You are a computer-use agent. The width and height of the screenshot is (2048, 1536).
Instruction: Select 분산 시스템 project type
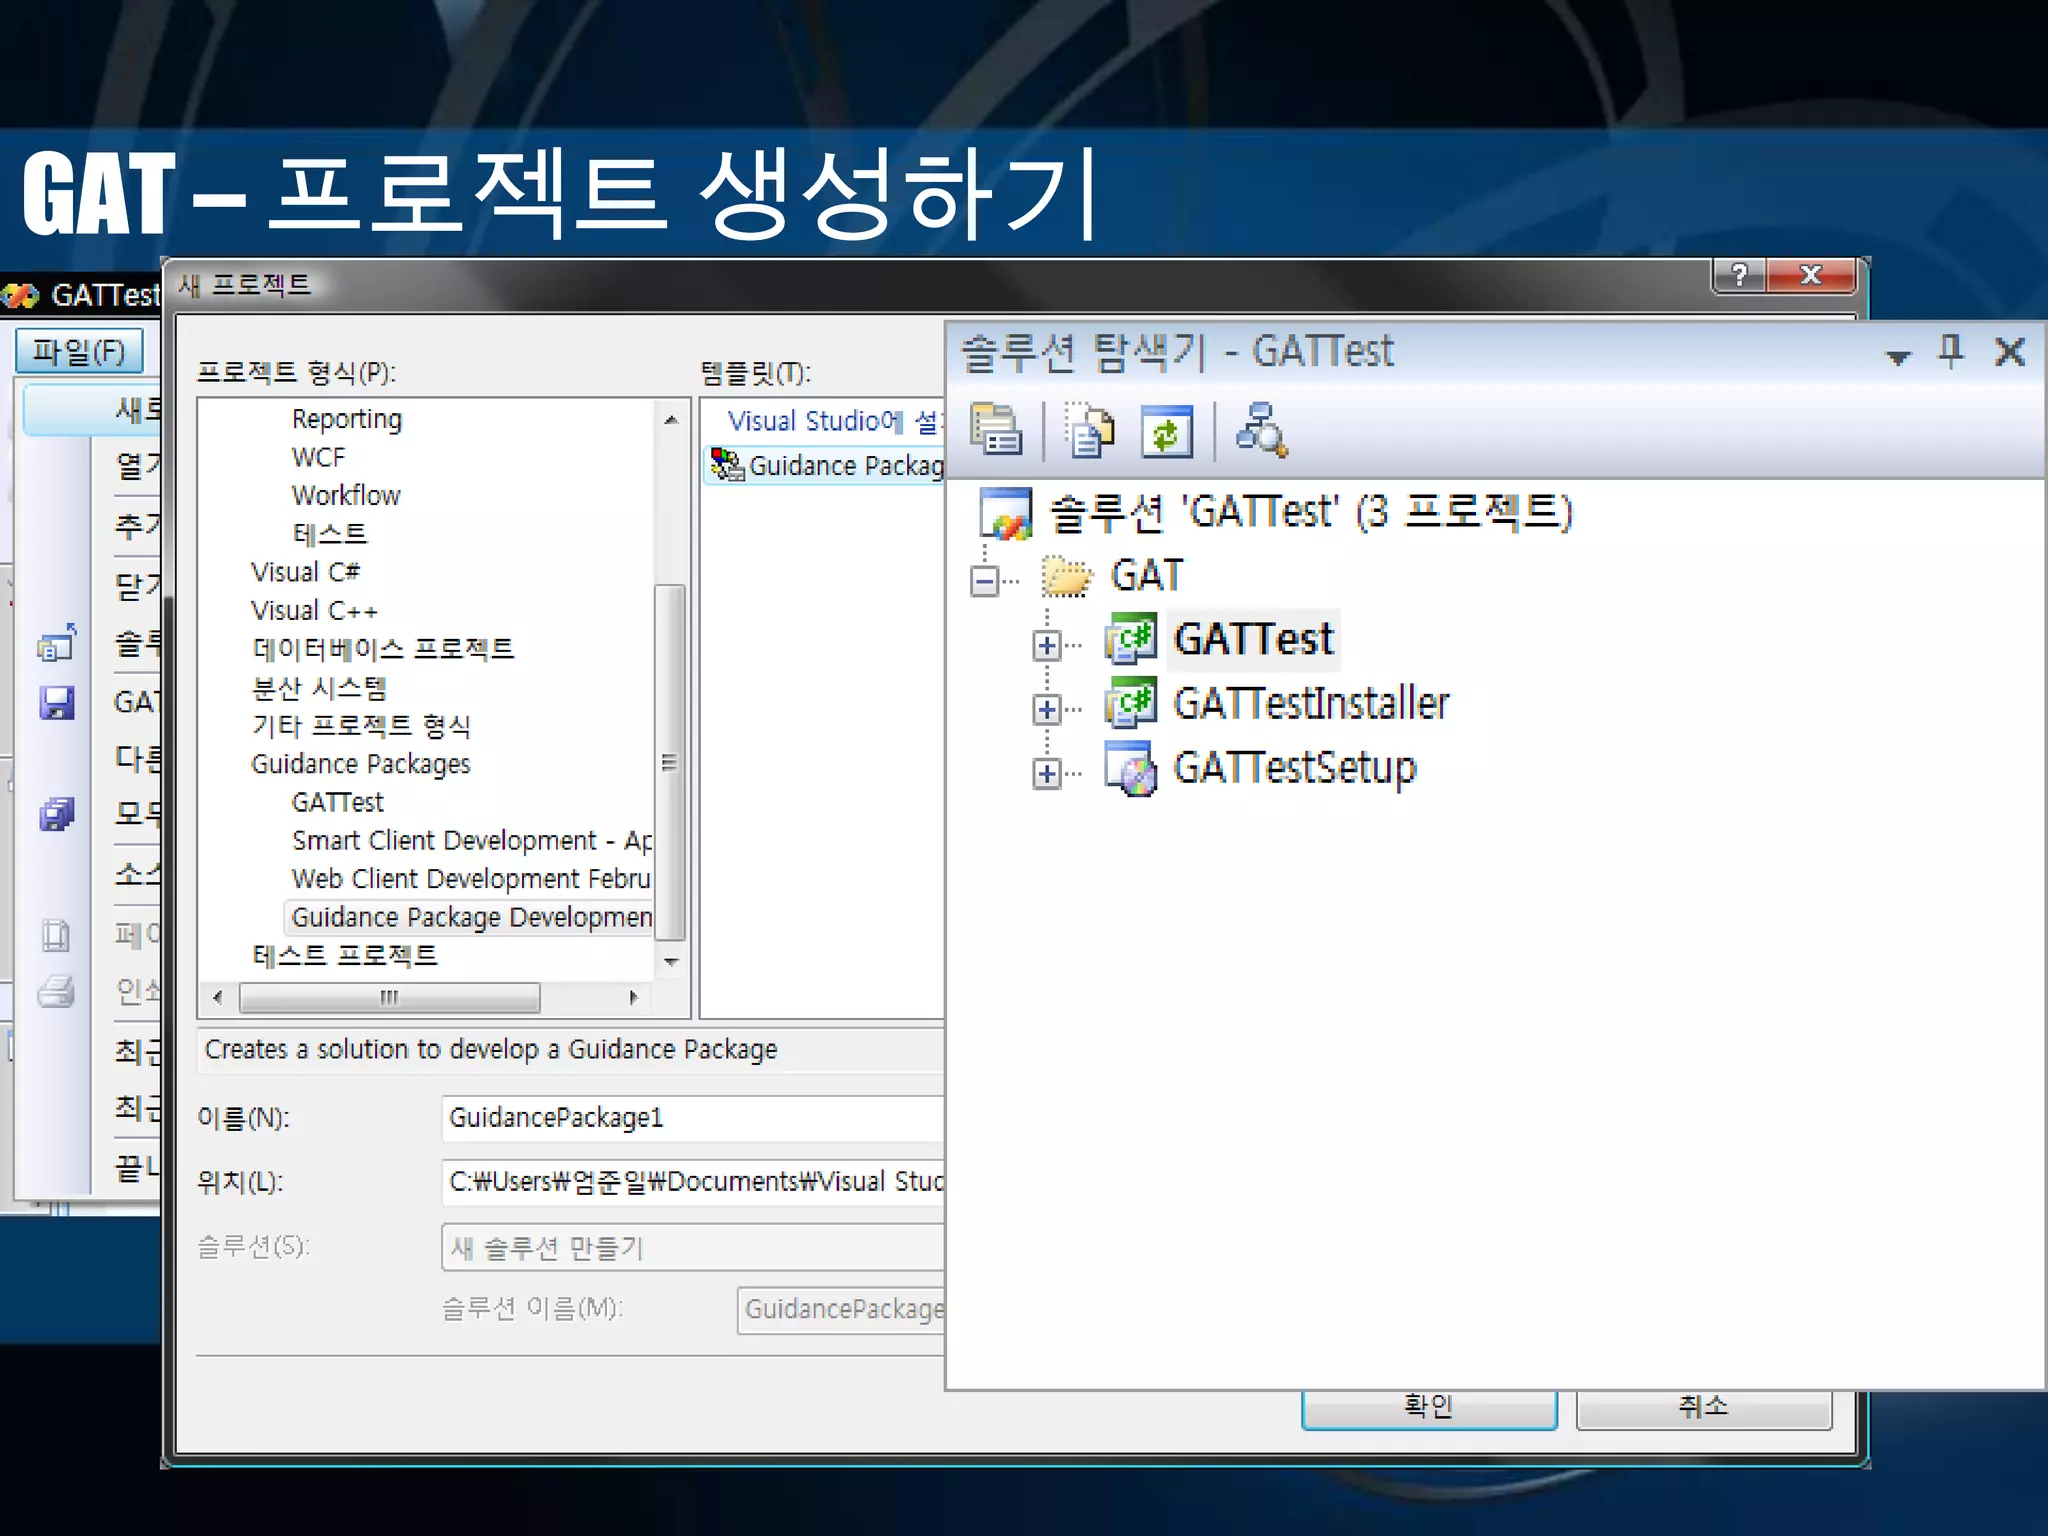tap(319, 687)
